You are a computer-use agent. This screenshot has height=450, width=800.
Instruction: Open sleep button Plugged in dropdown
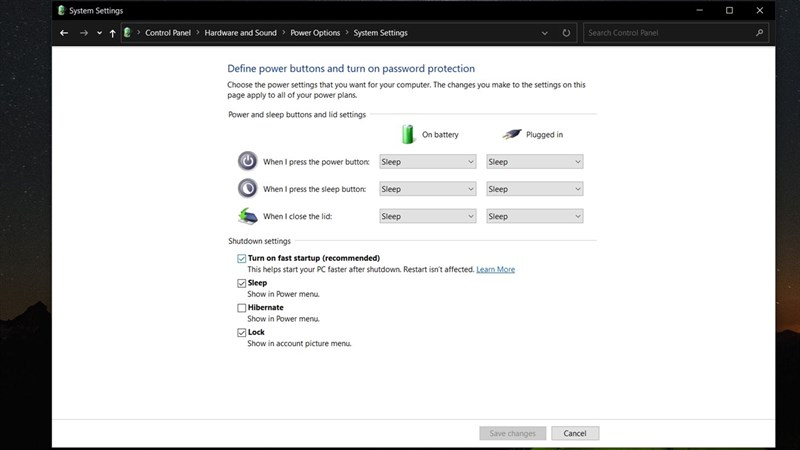534,189
